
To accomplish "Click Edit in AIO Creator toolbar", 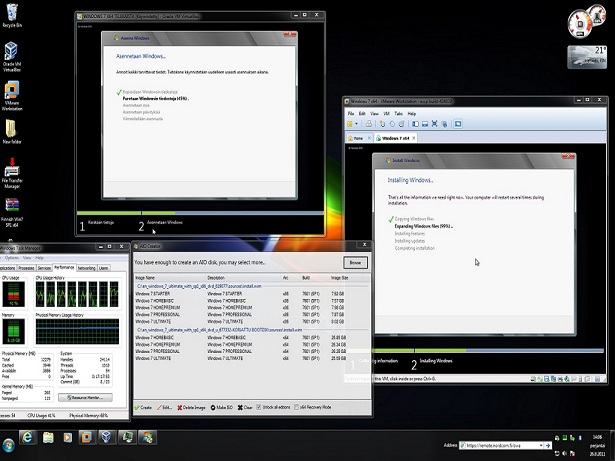I will pyautogui.click(x=165, y=408).
